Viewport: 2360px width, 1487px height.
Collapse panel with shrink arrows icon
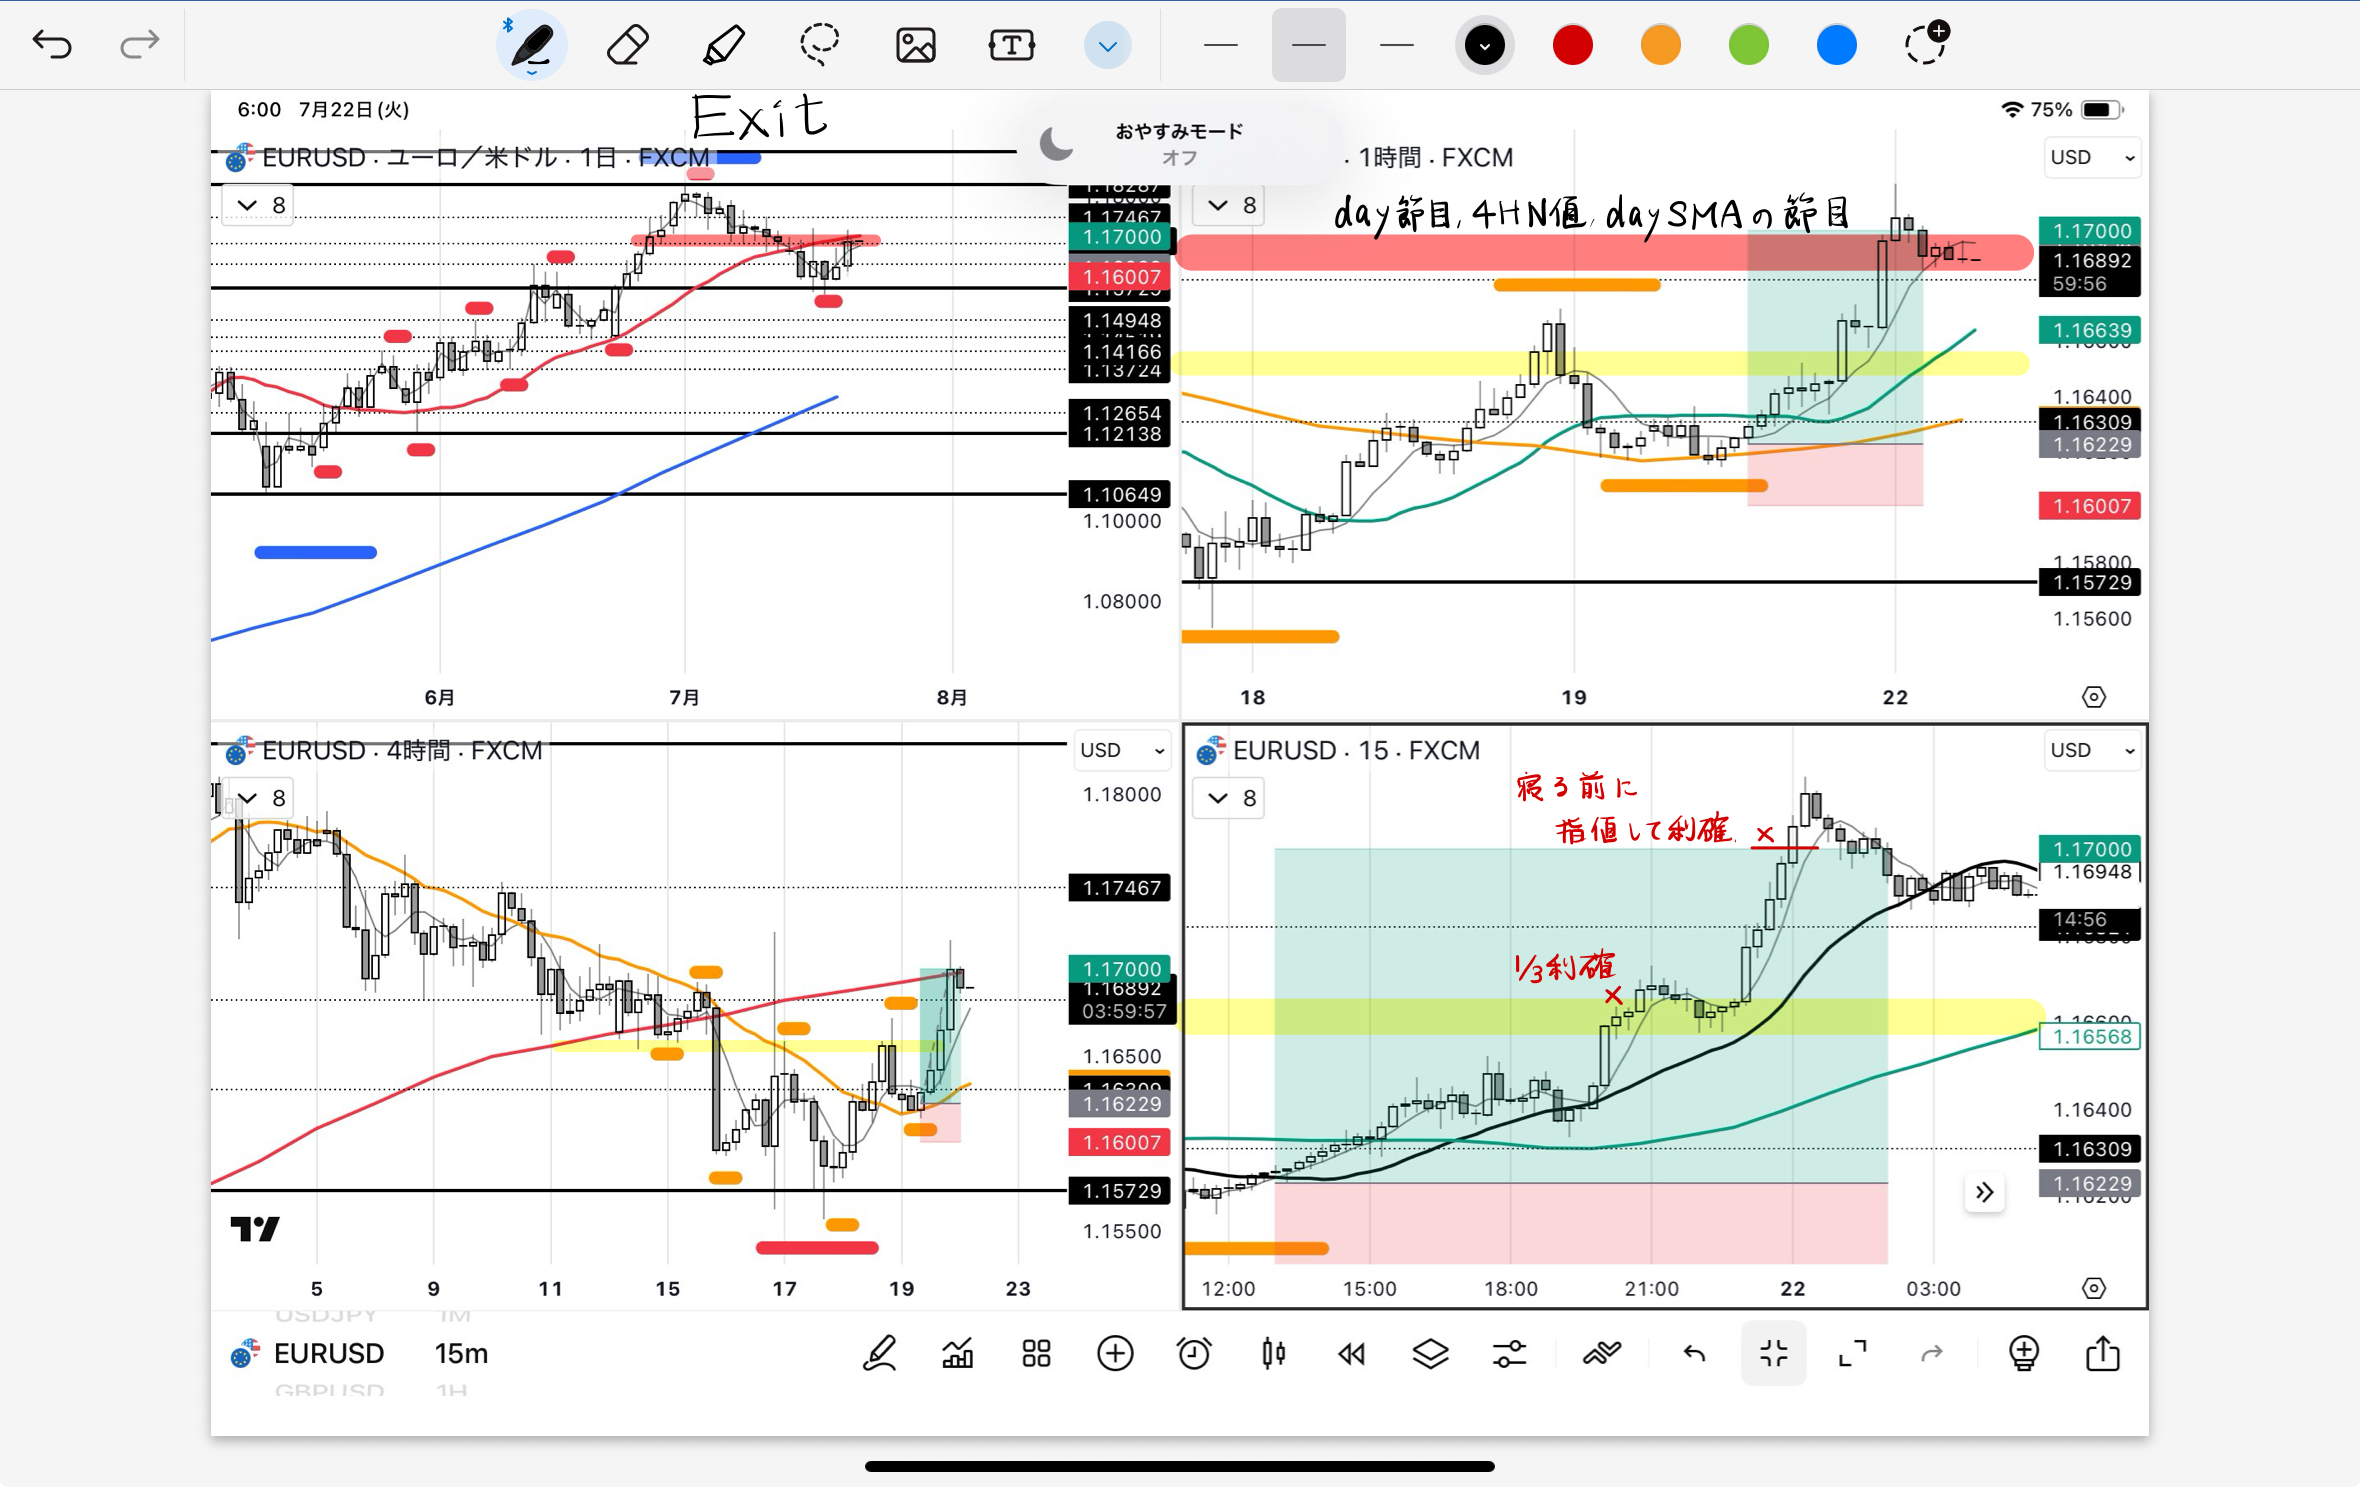1773,1353
